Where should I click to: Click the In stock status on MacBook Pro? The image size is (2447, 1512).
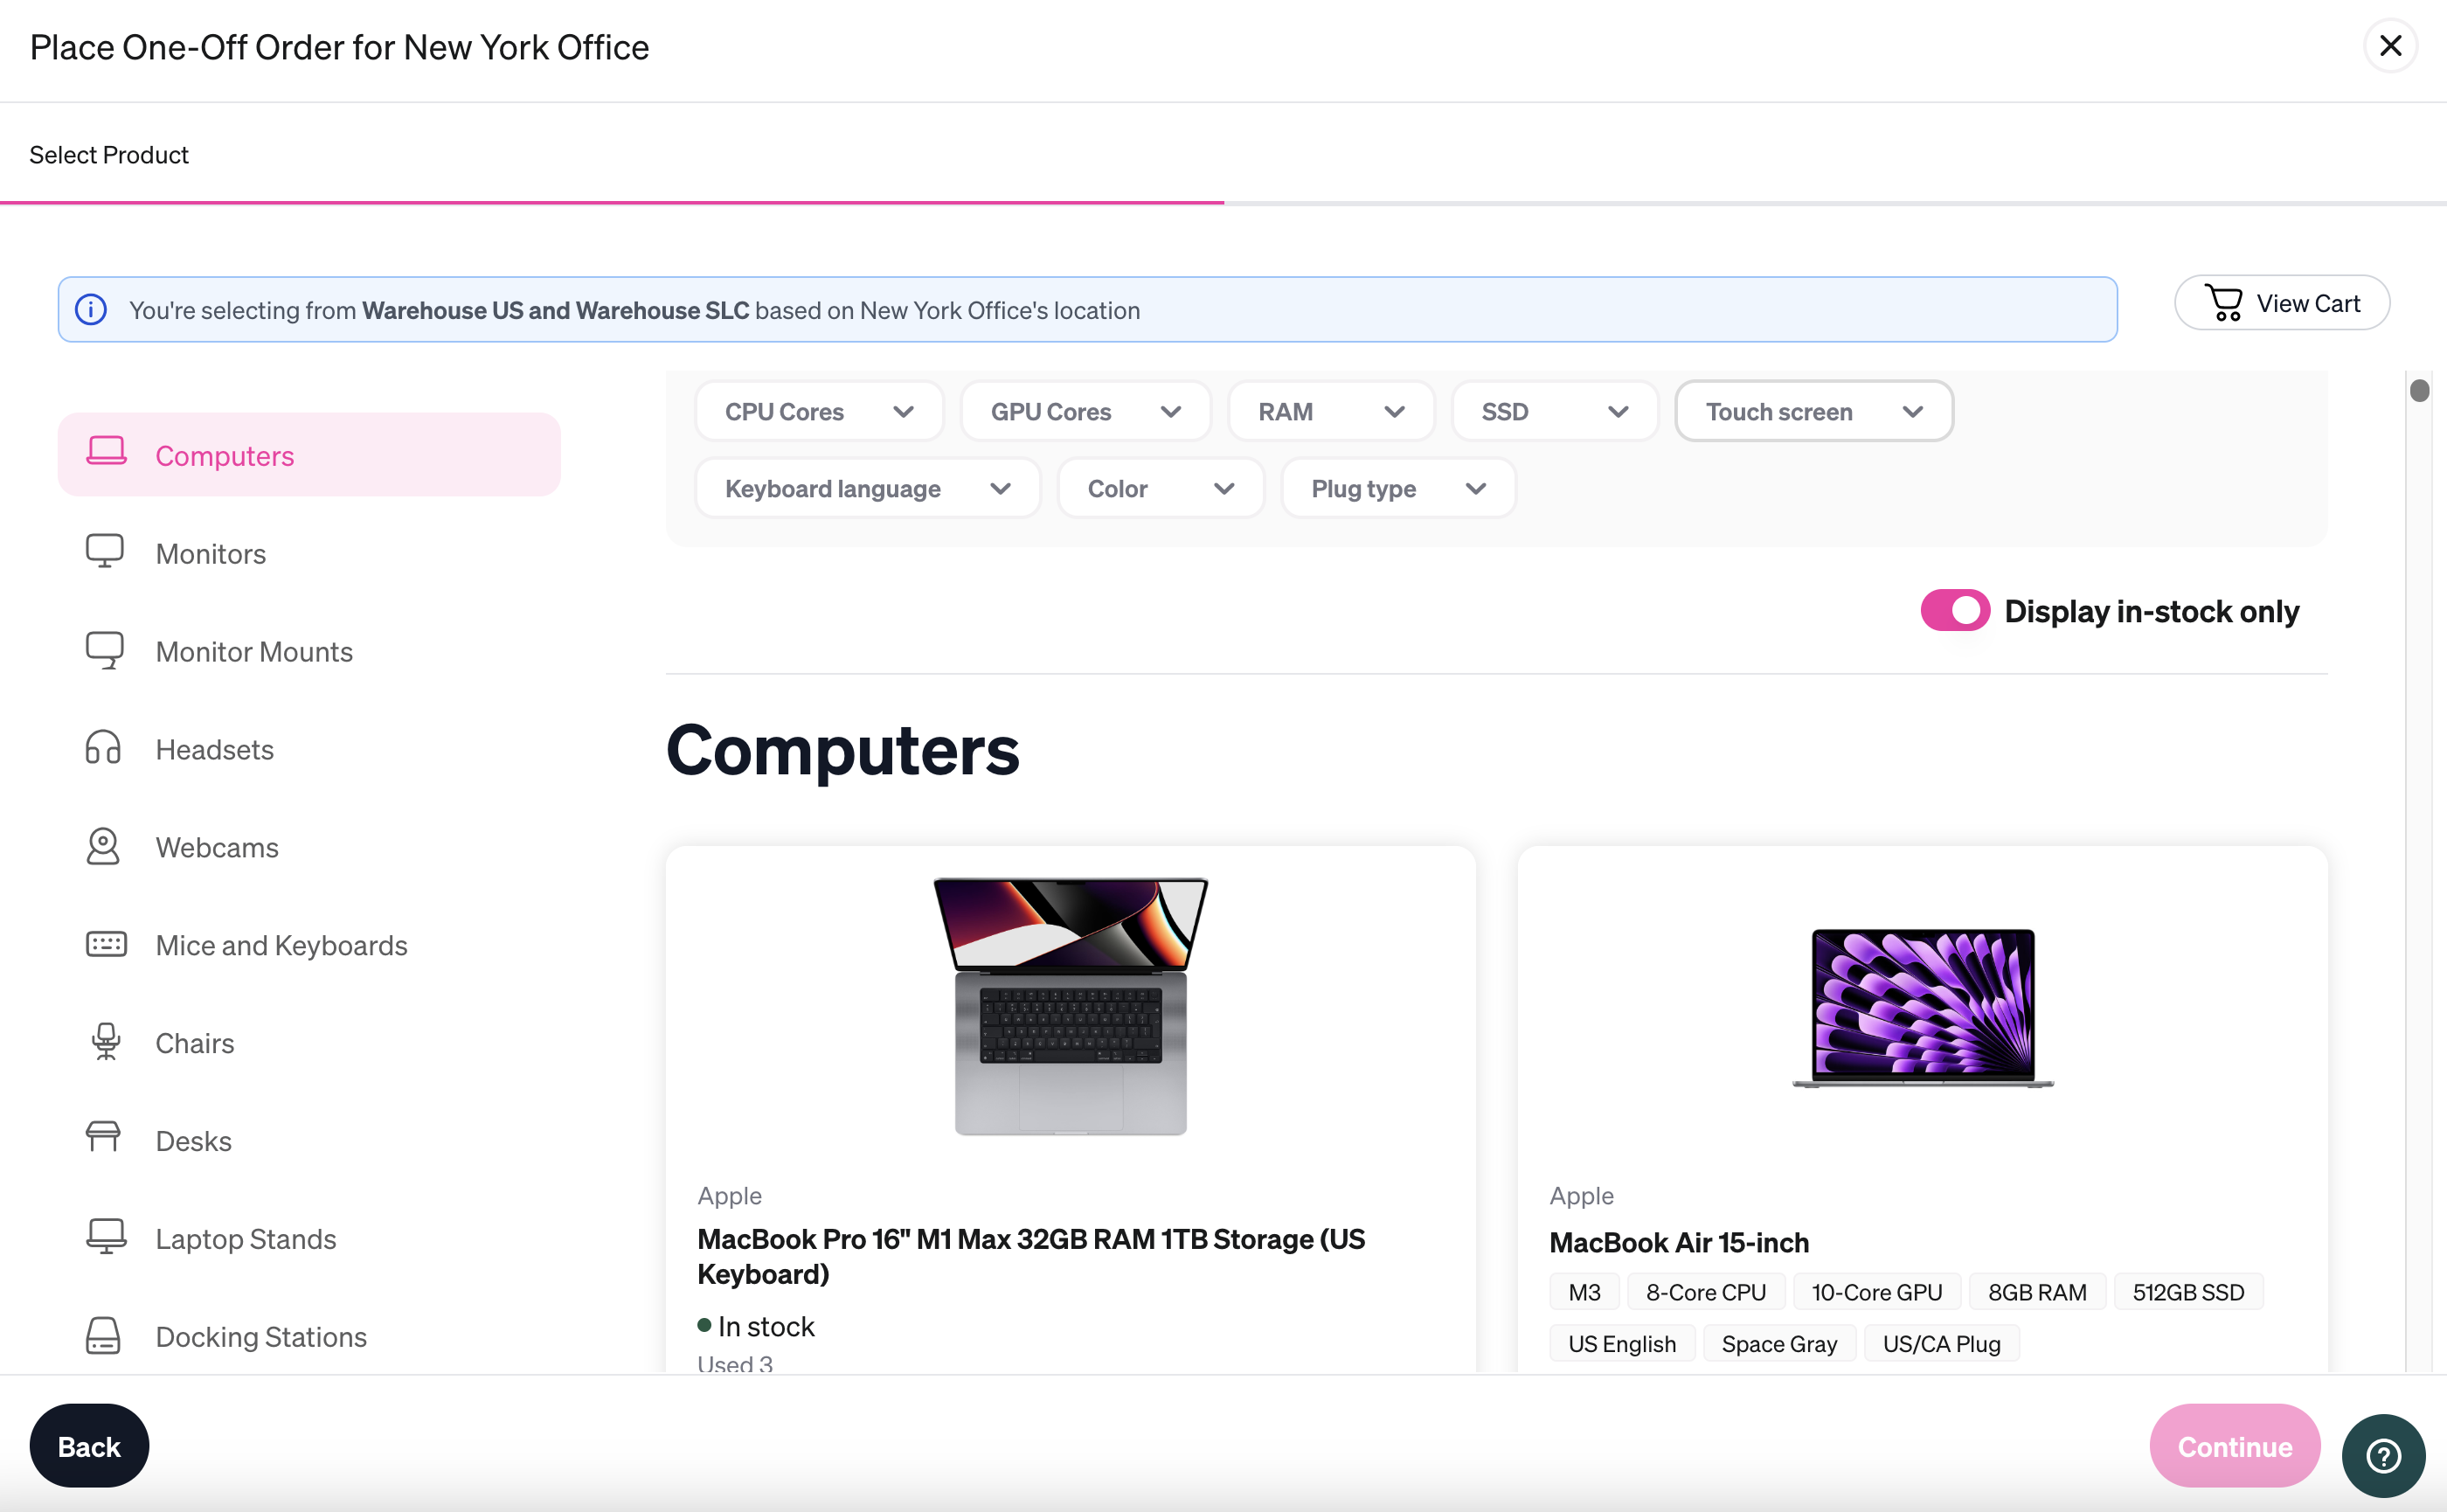pos(756,1326)
